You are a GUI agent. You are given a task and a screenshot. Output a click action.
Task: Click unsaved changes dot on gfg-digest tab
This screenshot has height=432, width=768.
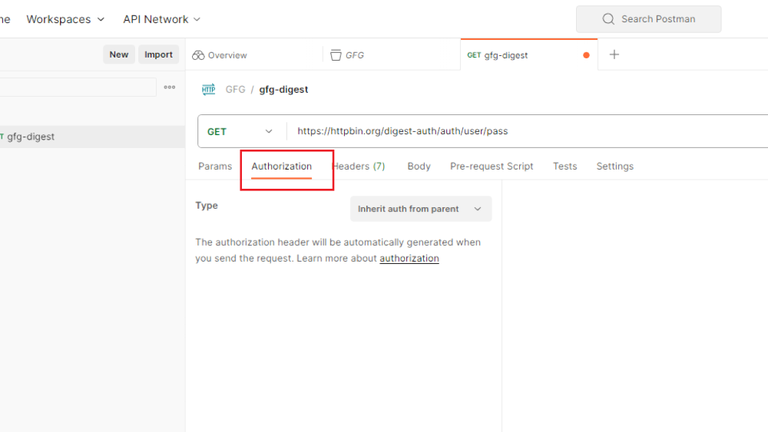coord(586,55)
